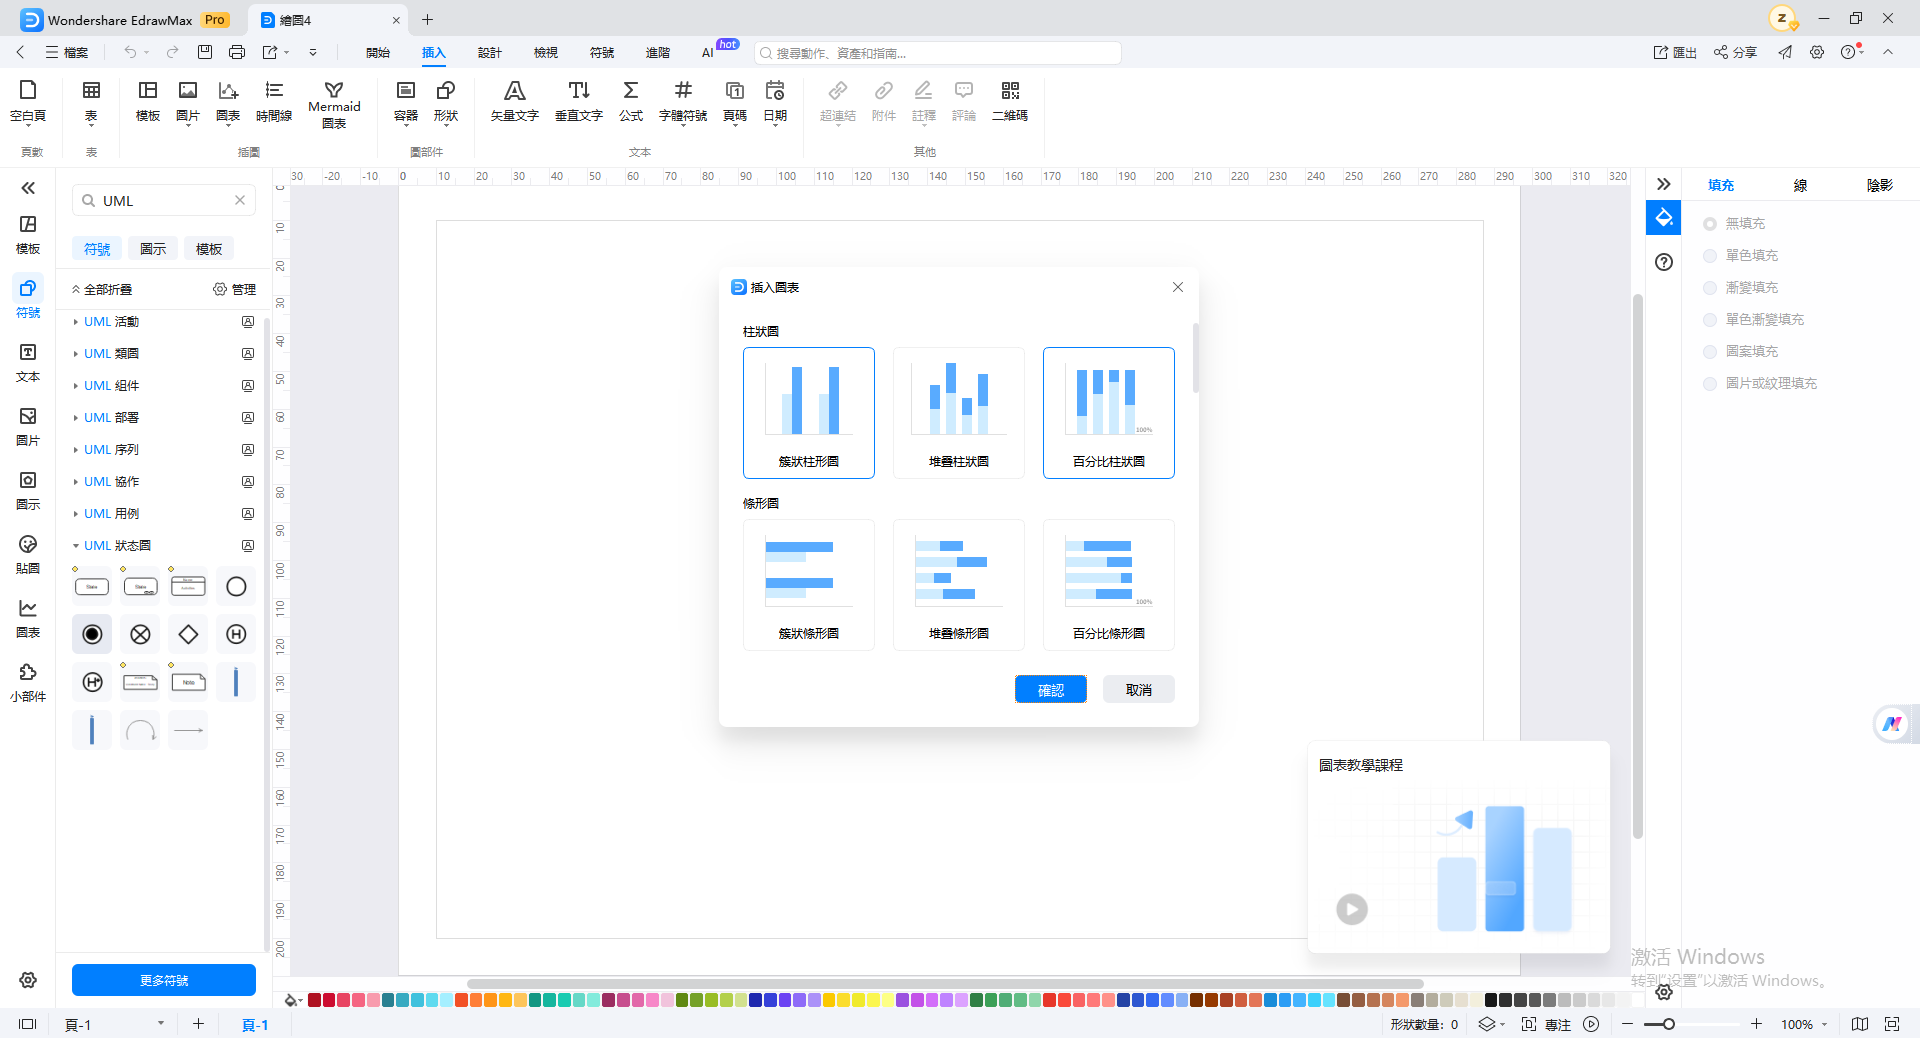
Task: Choose the 堆疊柱狀圖 chart thumbnail
Action: [959, 413]
